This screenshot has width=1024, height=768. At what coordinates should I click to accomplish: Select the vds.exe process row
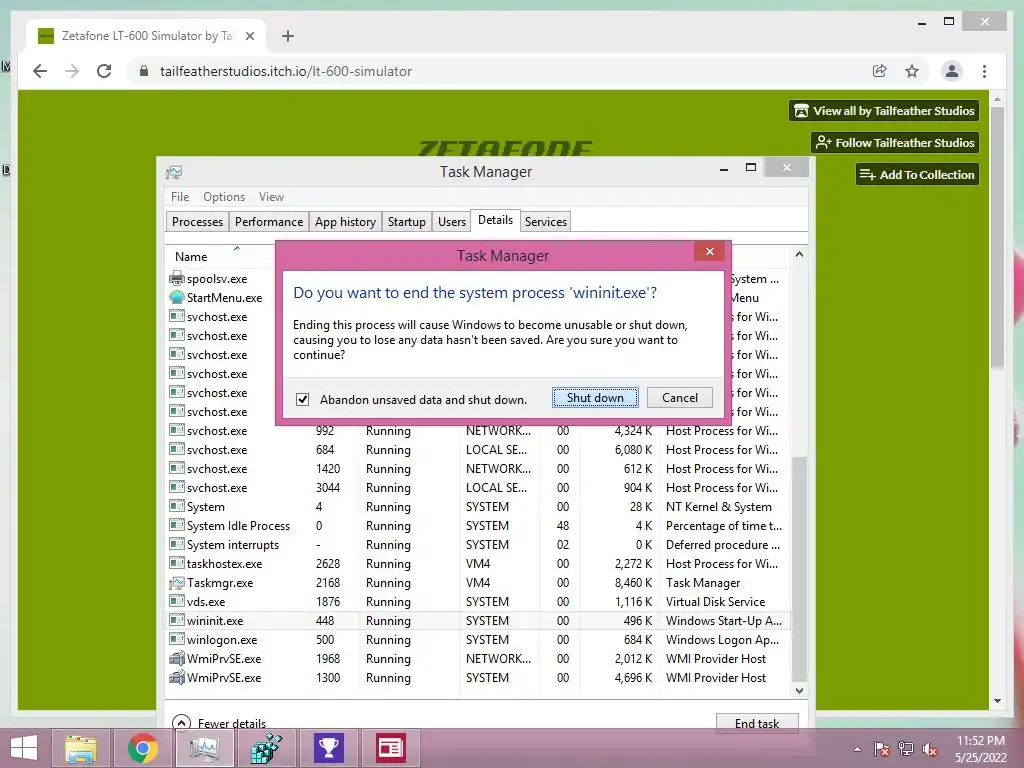[x=477, y=601]
